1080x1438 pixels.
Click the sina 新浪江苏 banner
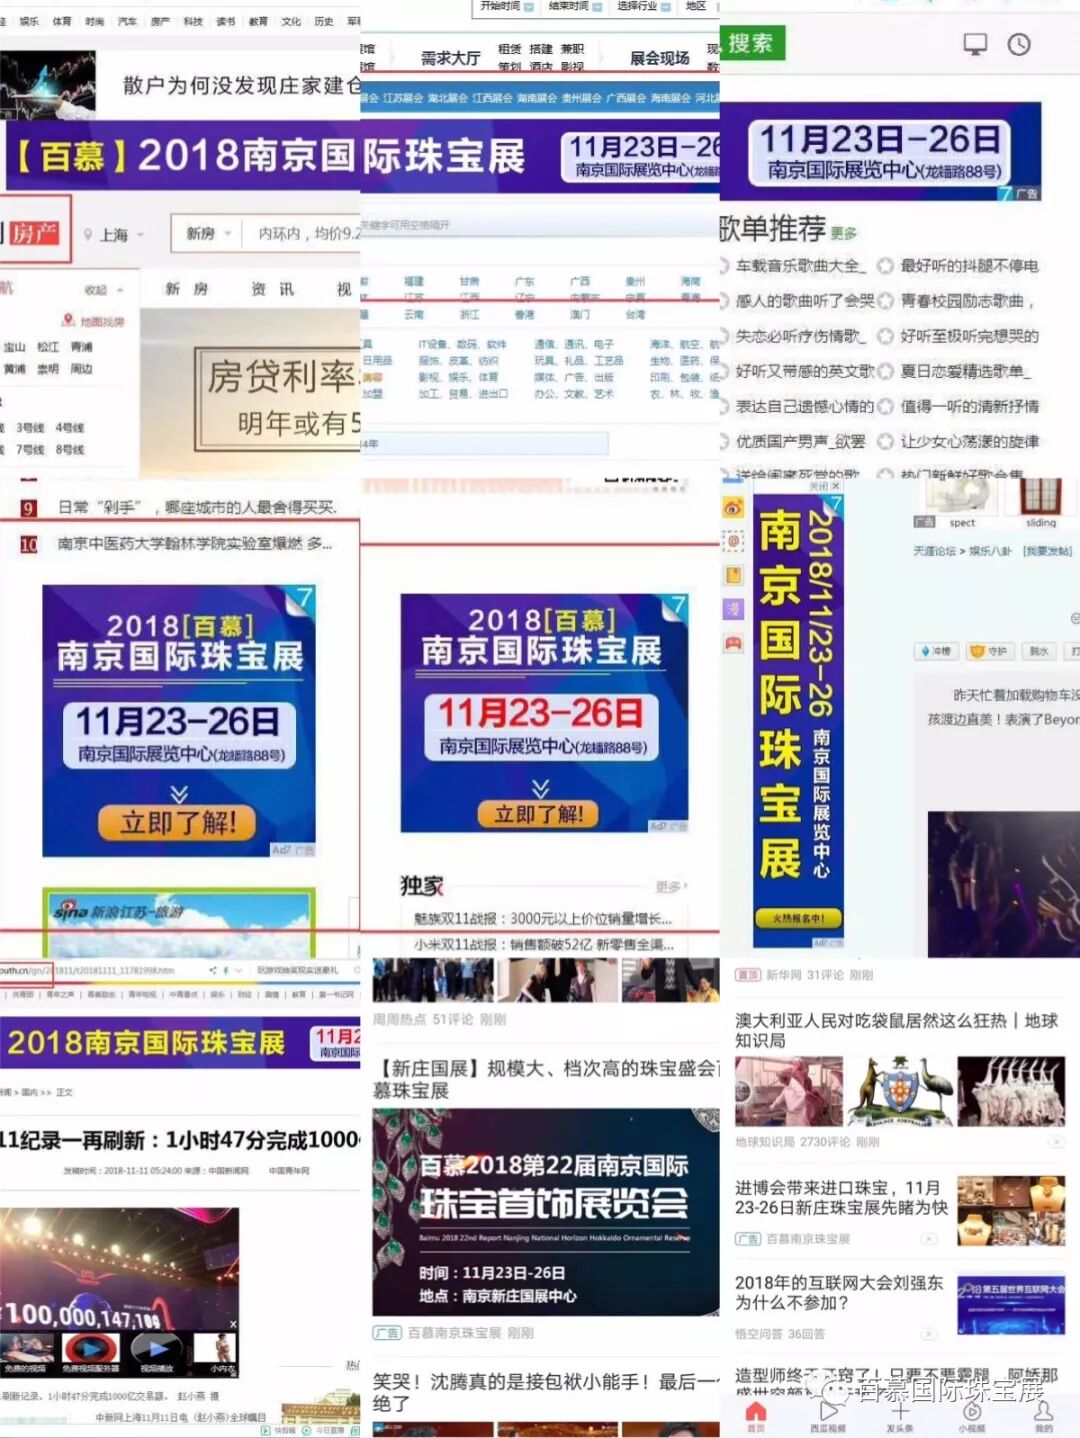(x=179, y=921)
